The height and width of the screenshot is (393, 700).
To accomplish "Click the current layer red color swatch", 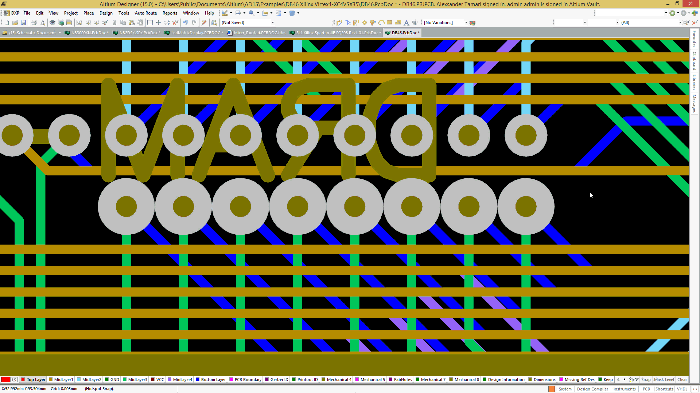I will pos(5,380).
